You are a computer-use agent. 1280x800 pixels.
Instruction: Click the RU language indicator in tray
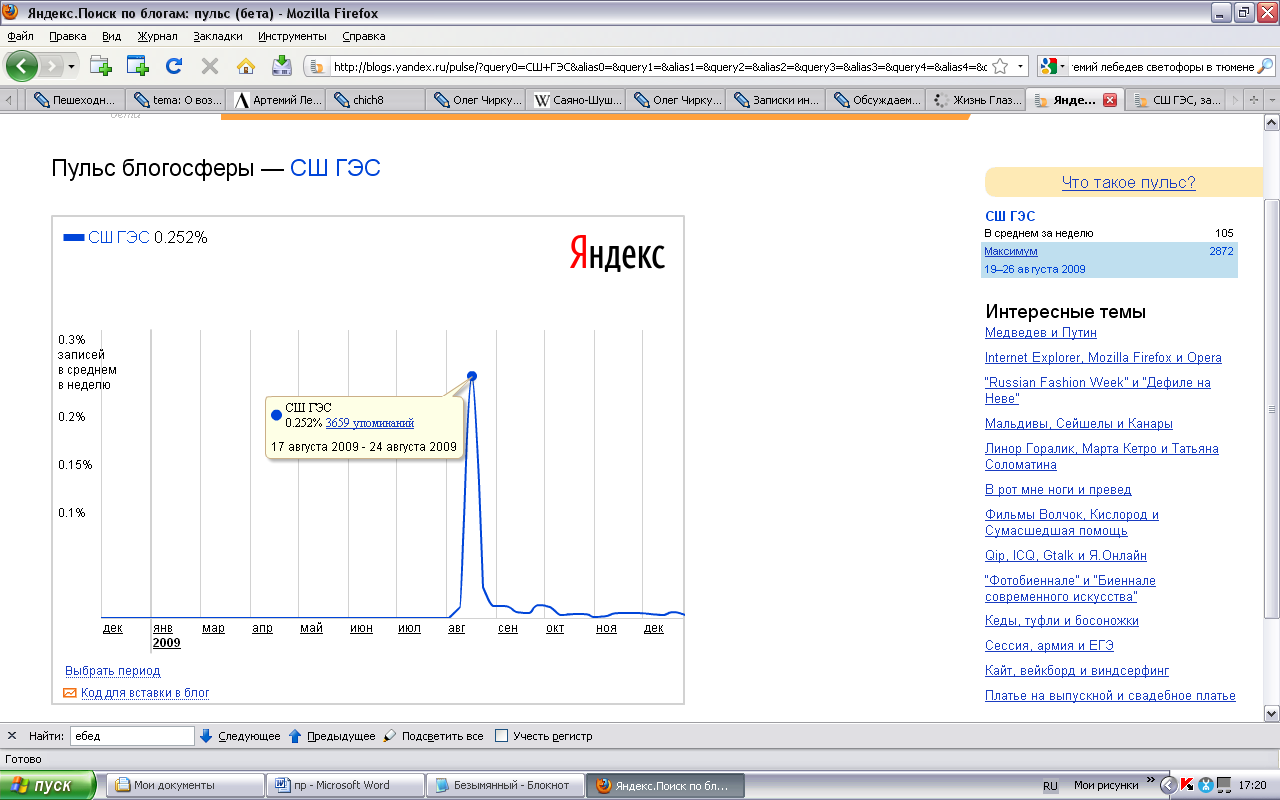[x=1051, y=786]
